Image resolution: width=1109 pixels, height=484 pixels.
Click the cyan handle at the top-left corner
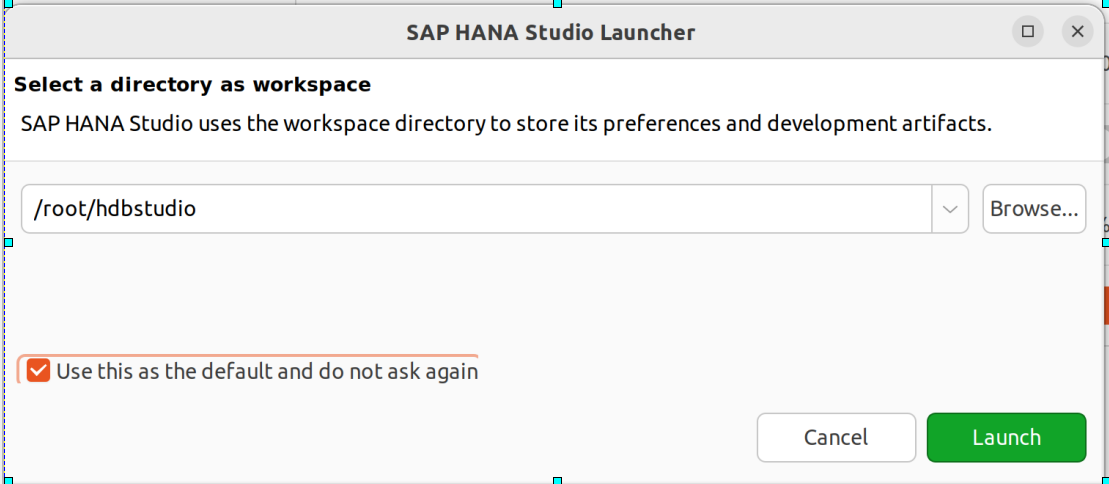tap(8, 3)
